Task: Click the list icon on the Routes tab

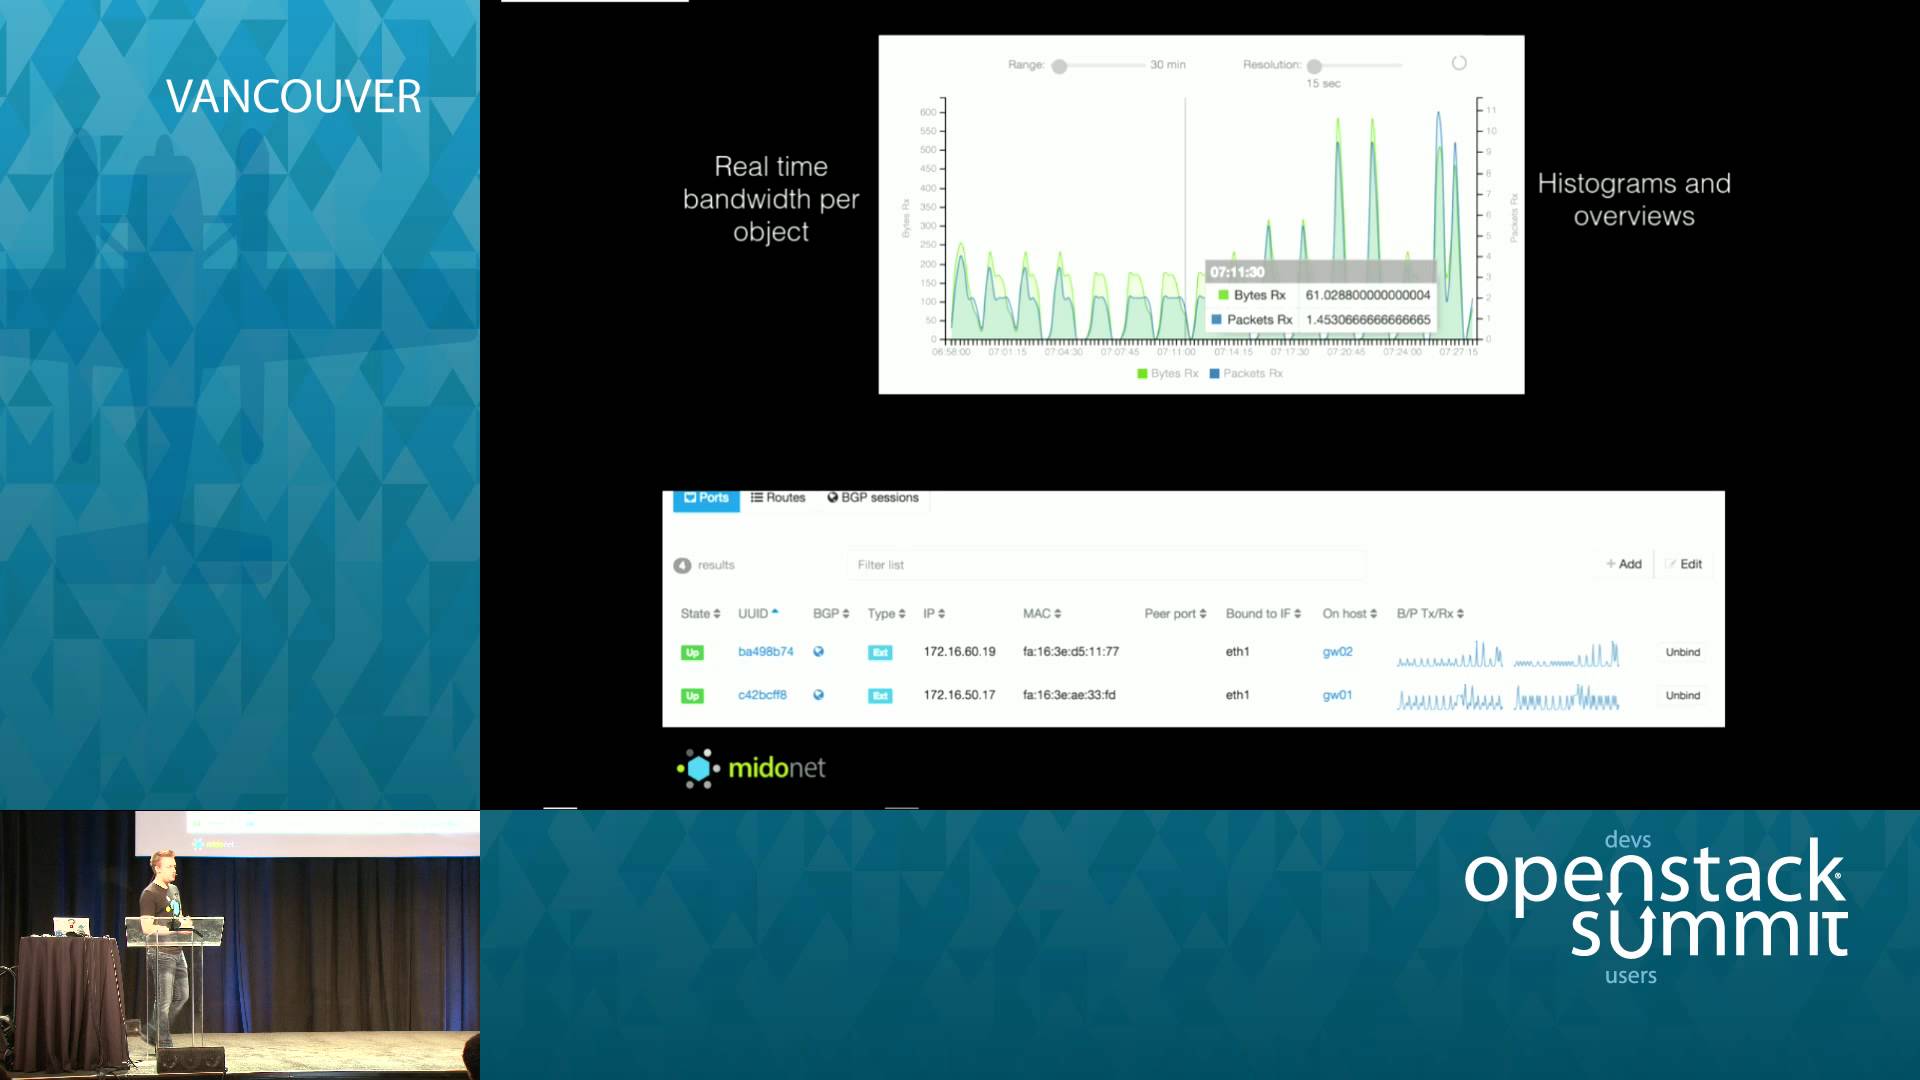Action: click(x=757, y=497)
